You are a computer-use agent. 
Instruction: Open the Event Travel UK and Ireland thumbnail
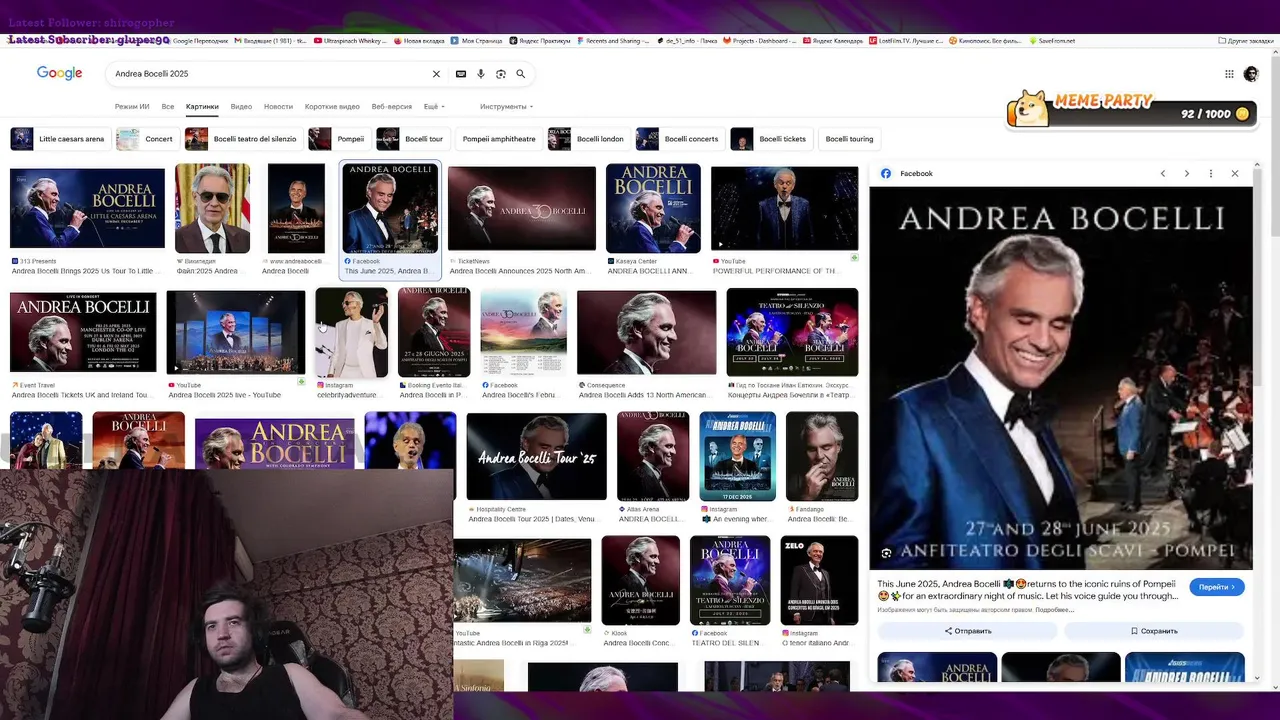[x=83, y=332]
